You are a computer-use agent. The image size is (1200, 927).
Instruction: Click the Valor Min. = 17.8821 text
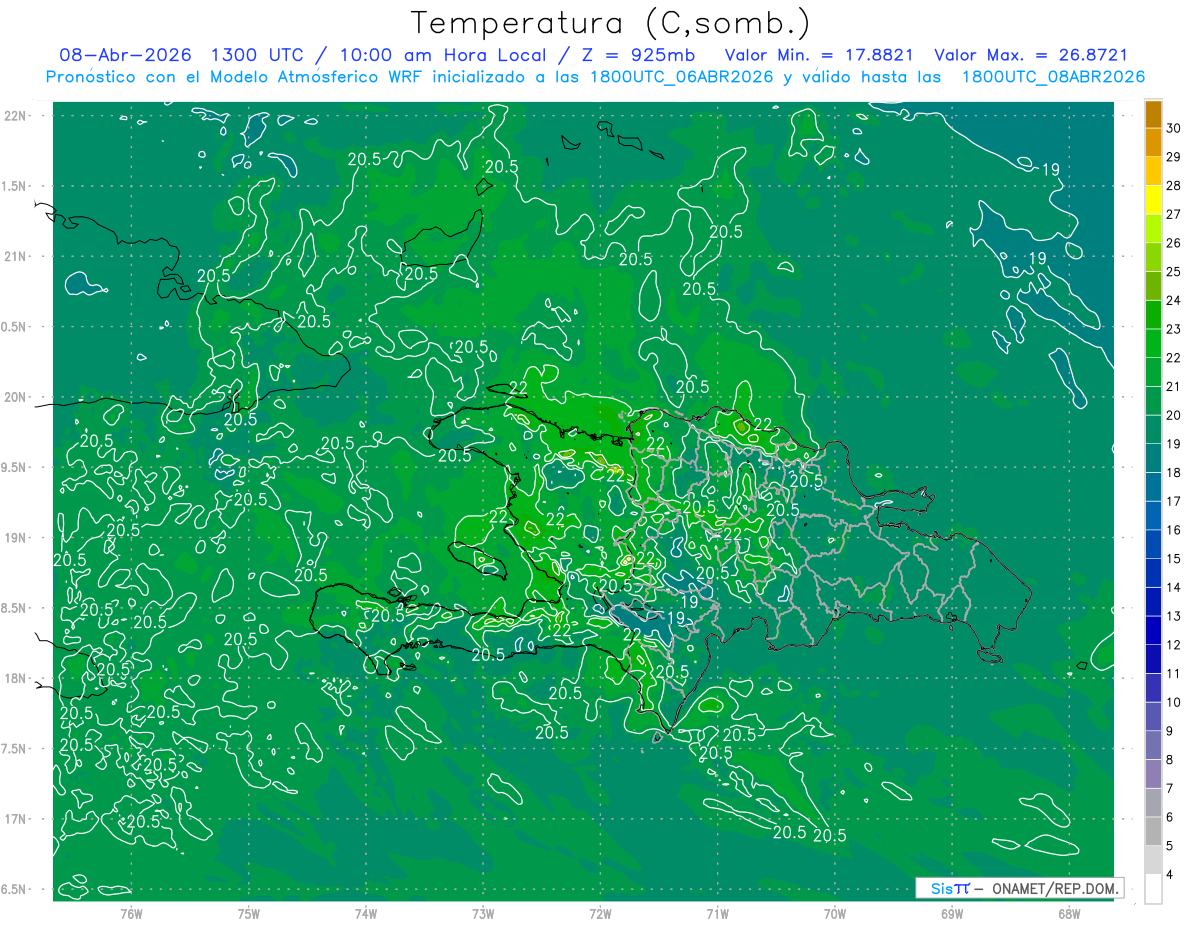tap(820, 55)
